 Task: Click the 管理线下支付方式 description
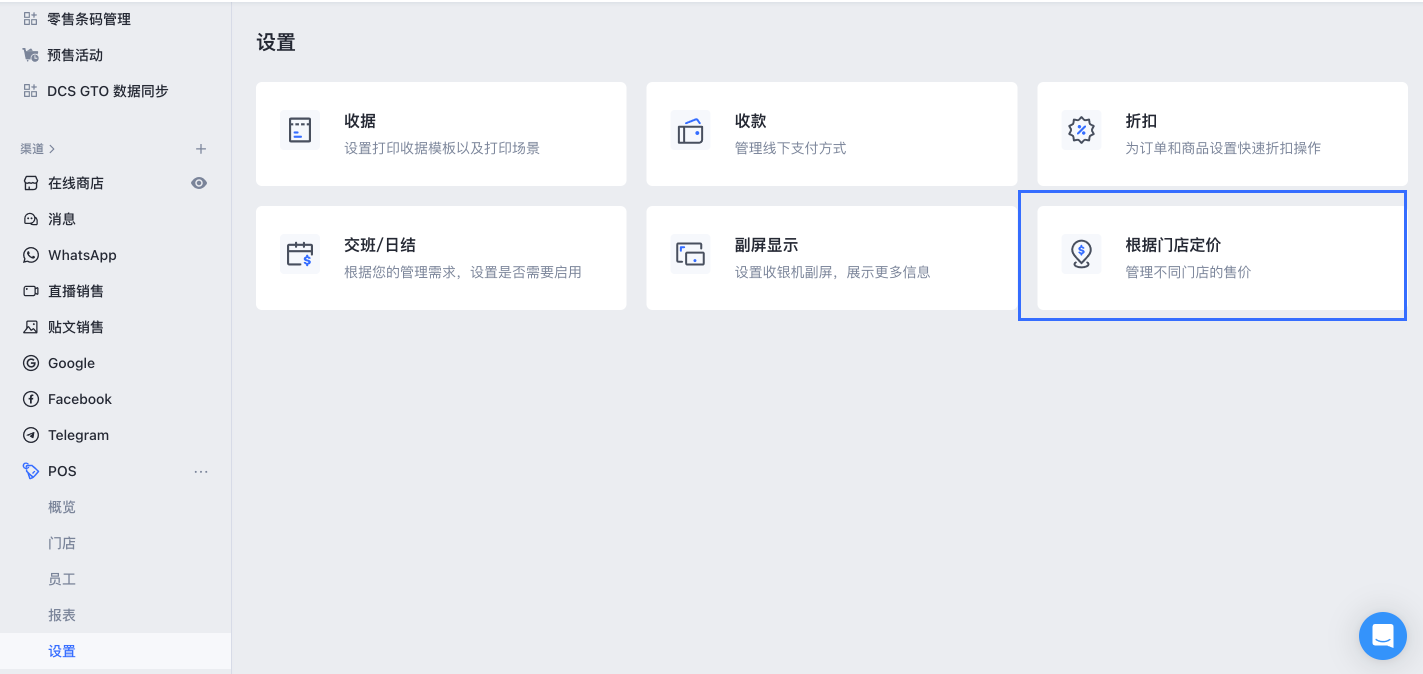click(x=790, y=148)
